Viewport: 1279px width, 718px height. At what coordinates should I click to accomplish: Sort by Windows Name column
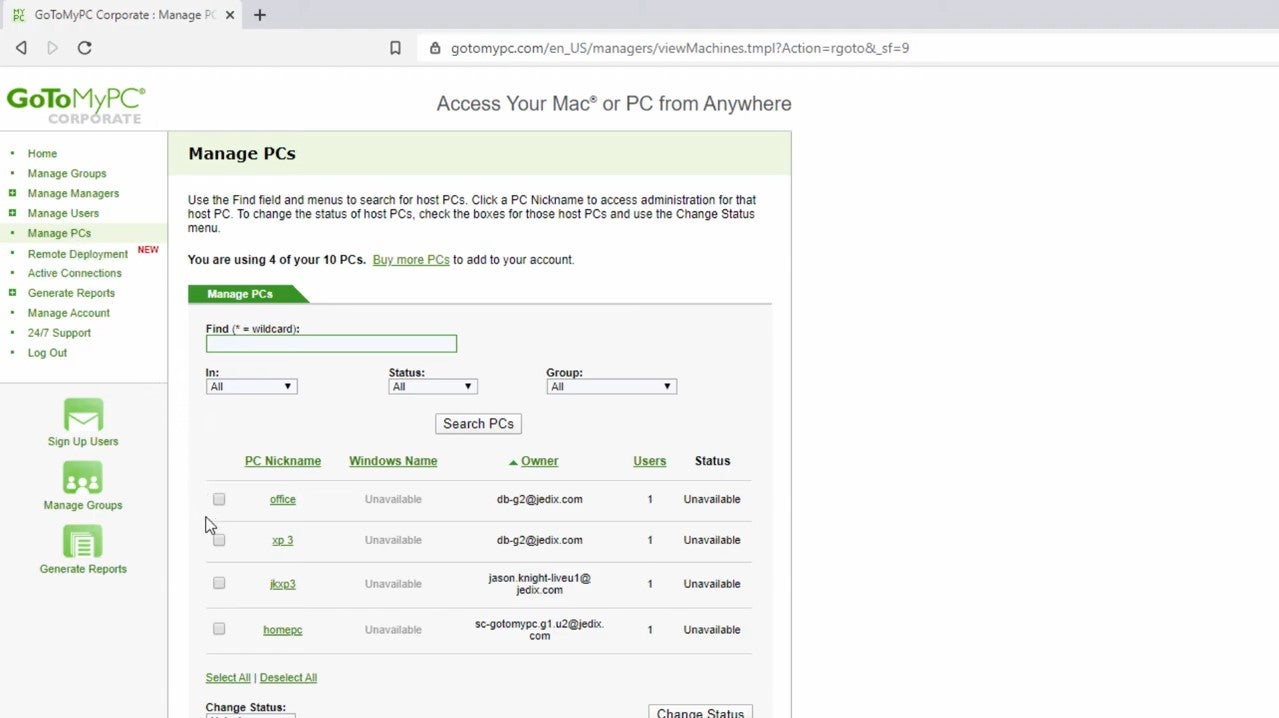pyautogui.click(x=393, y=461)
